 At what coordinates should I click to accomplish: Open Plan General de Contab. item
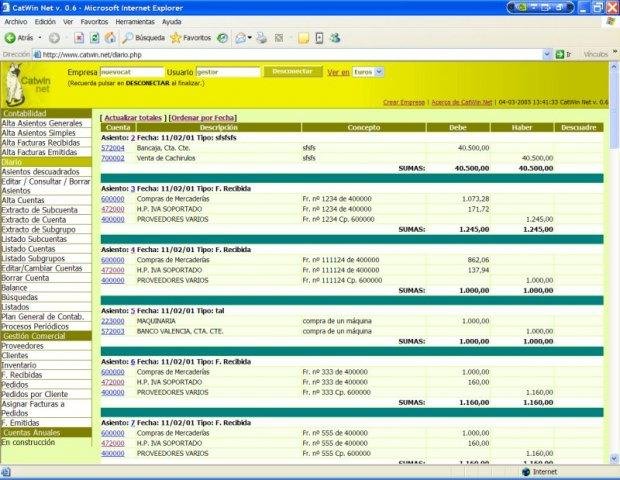click(43, 317)
